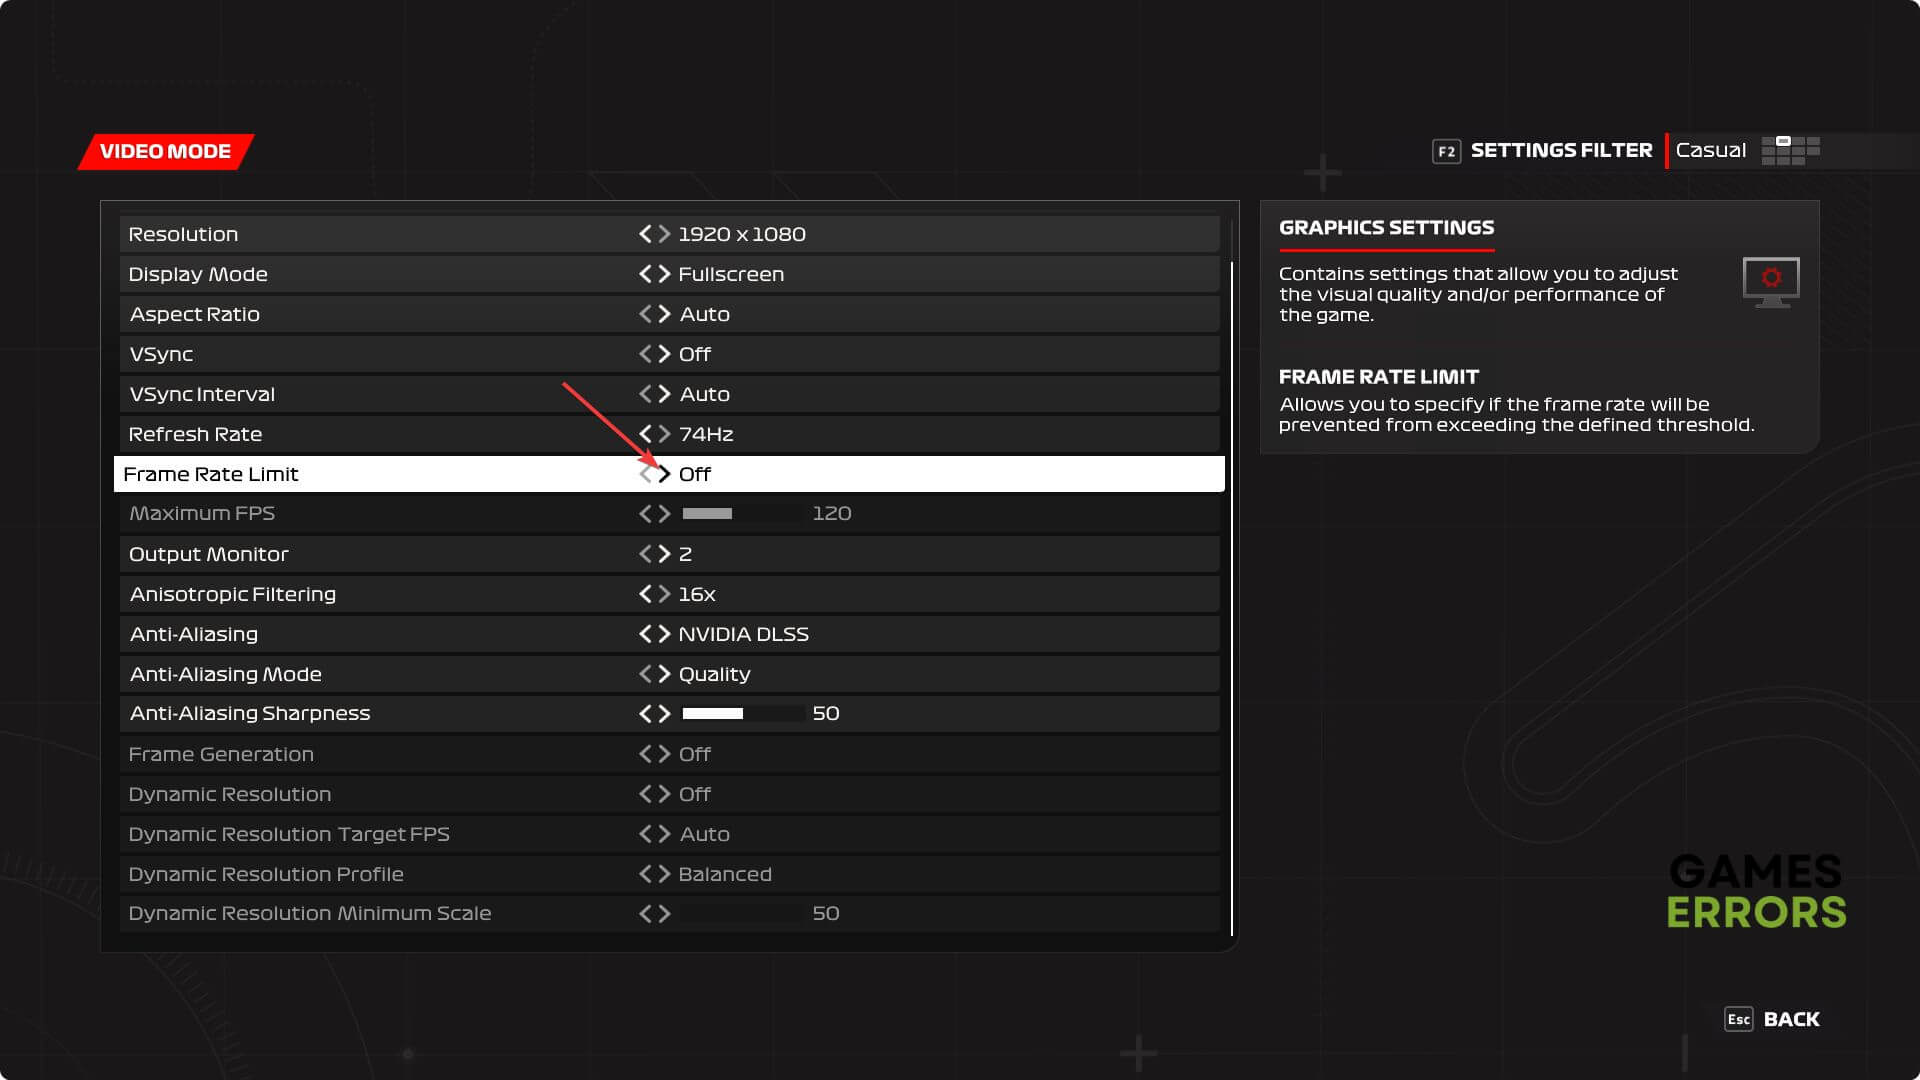Click left arrow for Anisotropic Filtering 16x
Viewport: 1920px width, 1080px height.
[x=645, y=594]
